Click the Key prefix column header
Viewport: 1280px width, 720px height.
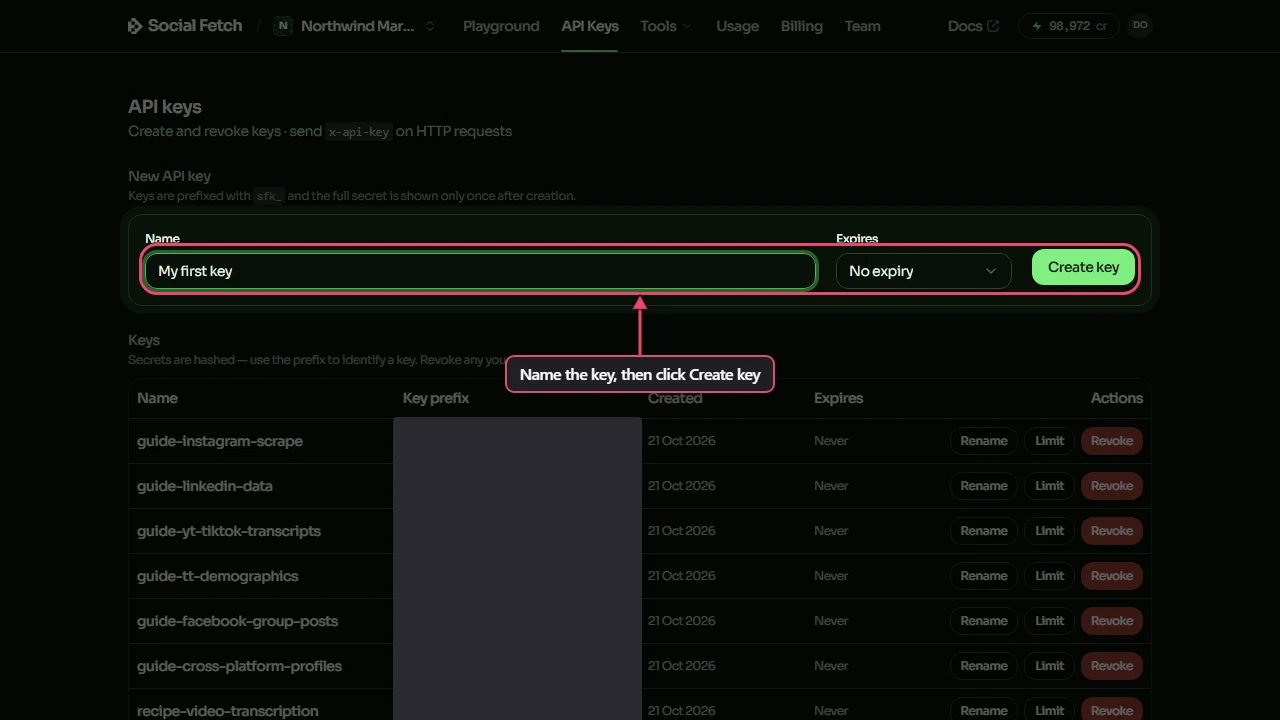click(436, 398)
